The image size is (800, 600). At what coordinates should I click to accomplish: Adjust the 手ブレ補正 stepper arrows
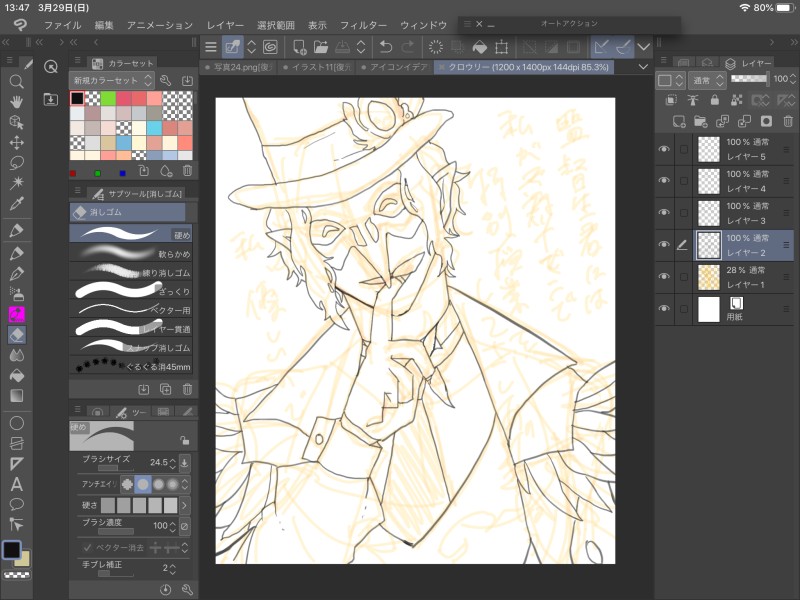[172, 568]
